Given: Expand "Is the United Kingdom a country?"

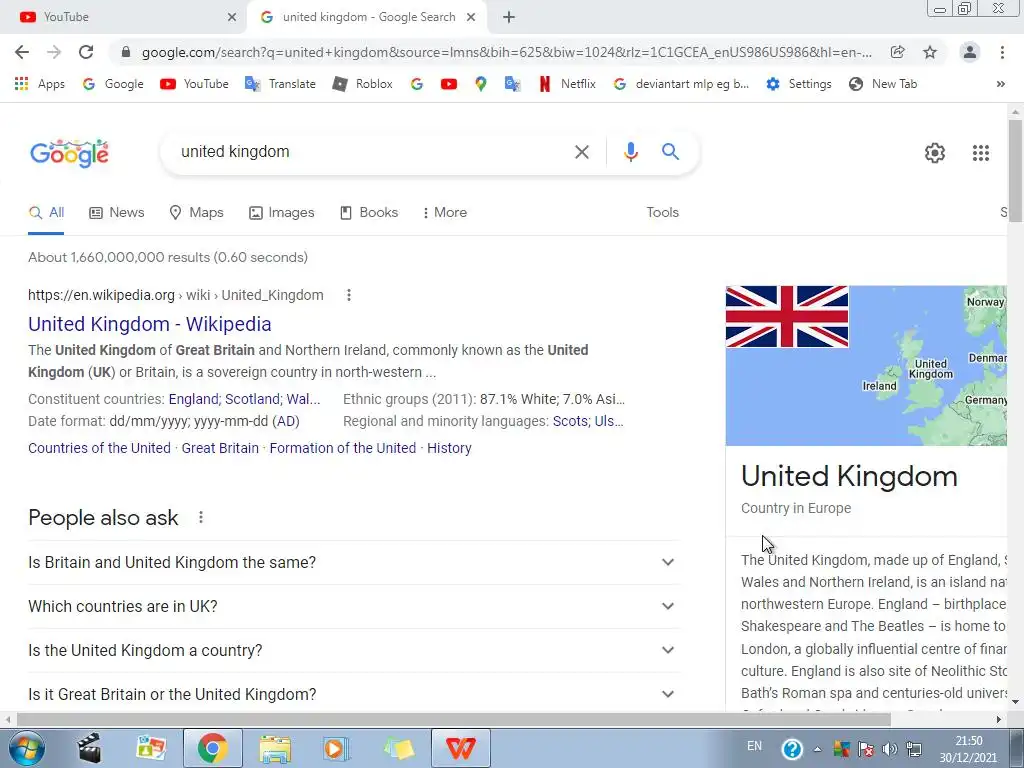Looking at the screenshot, I should click(354, 650).
